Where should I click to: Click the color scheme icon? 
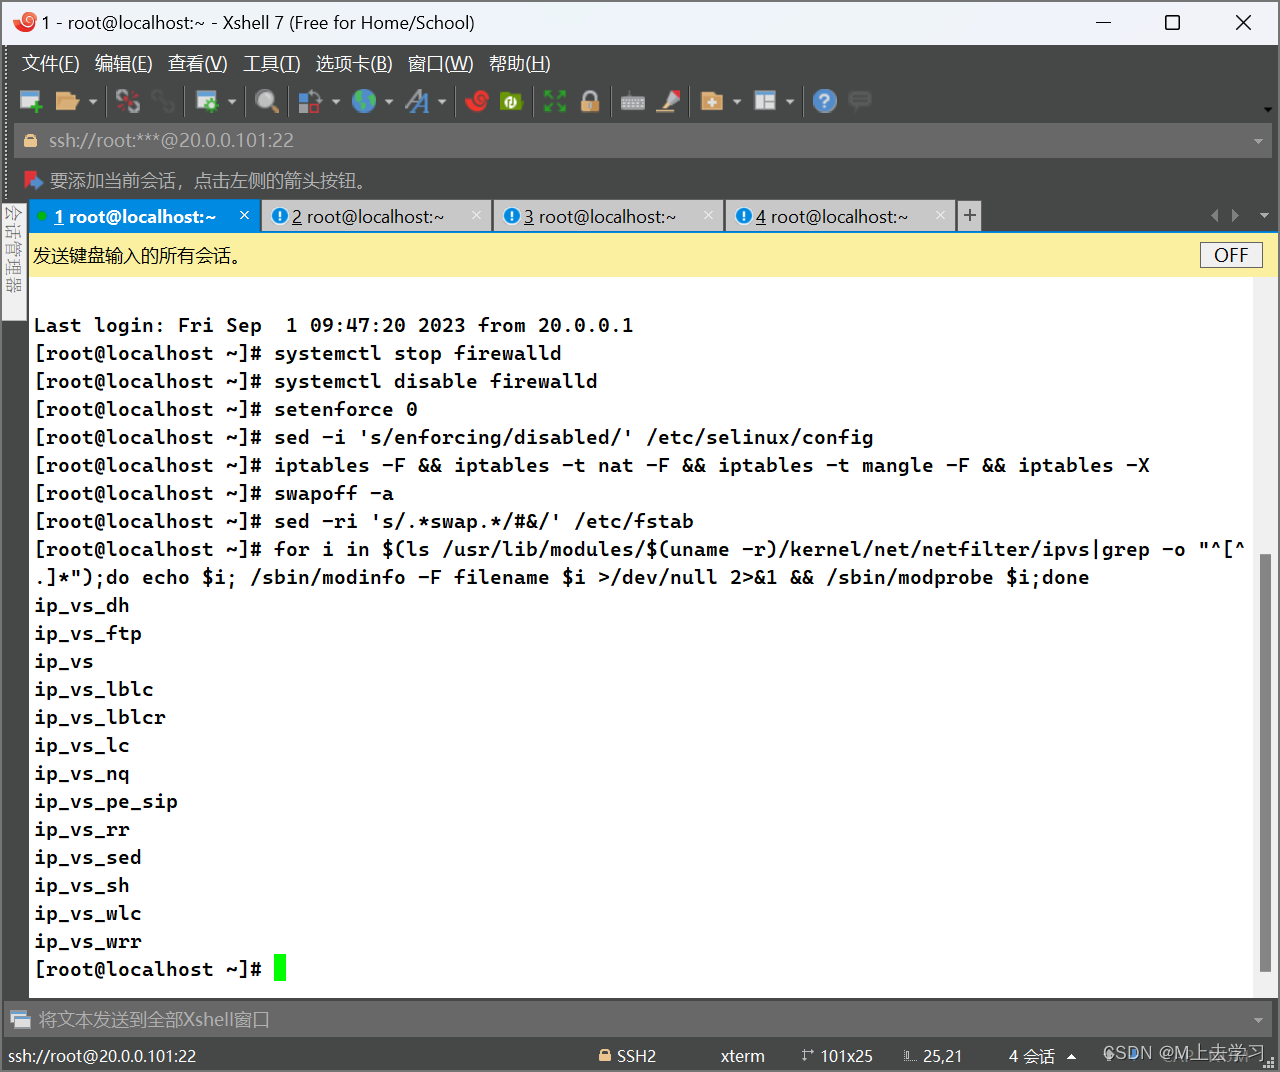tap(310, 101)
